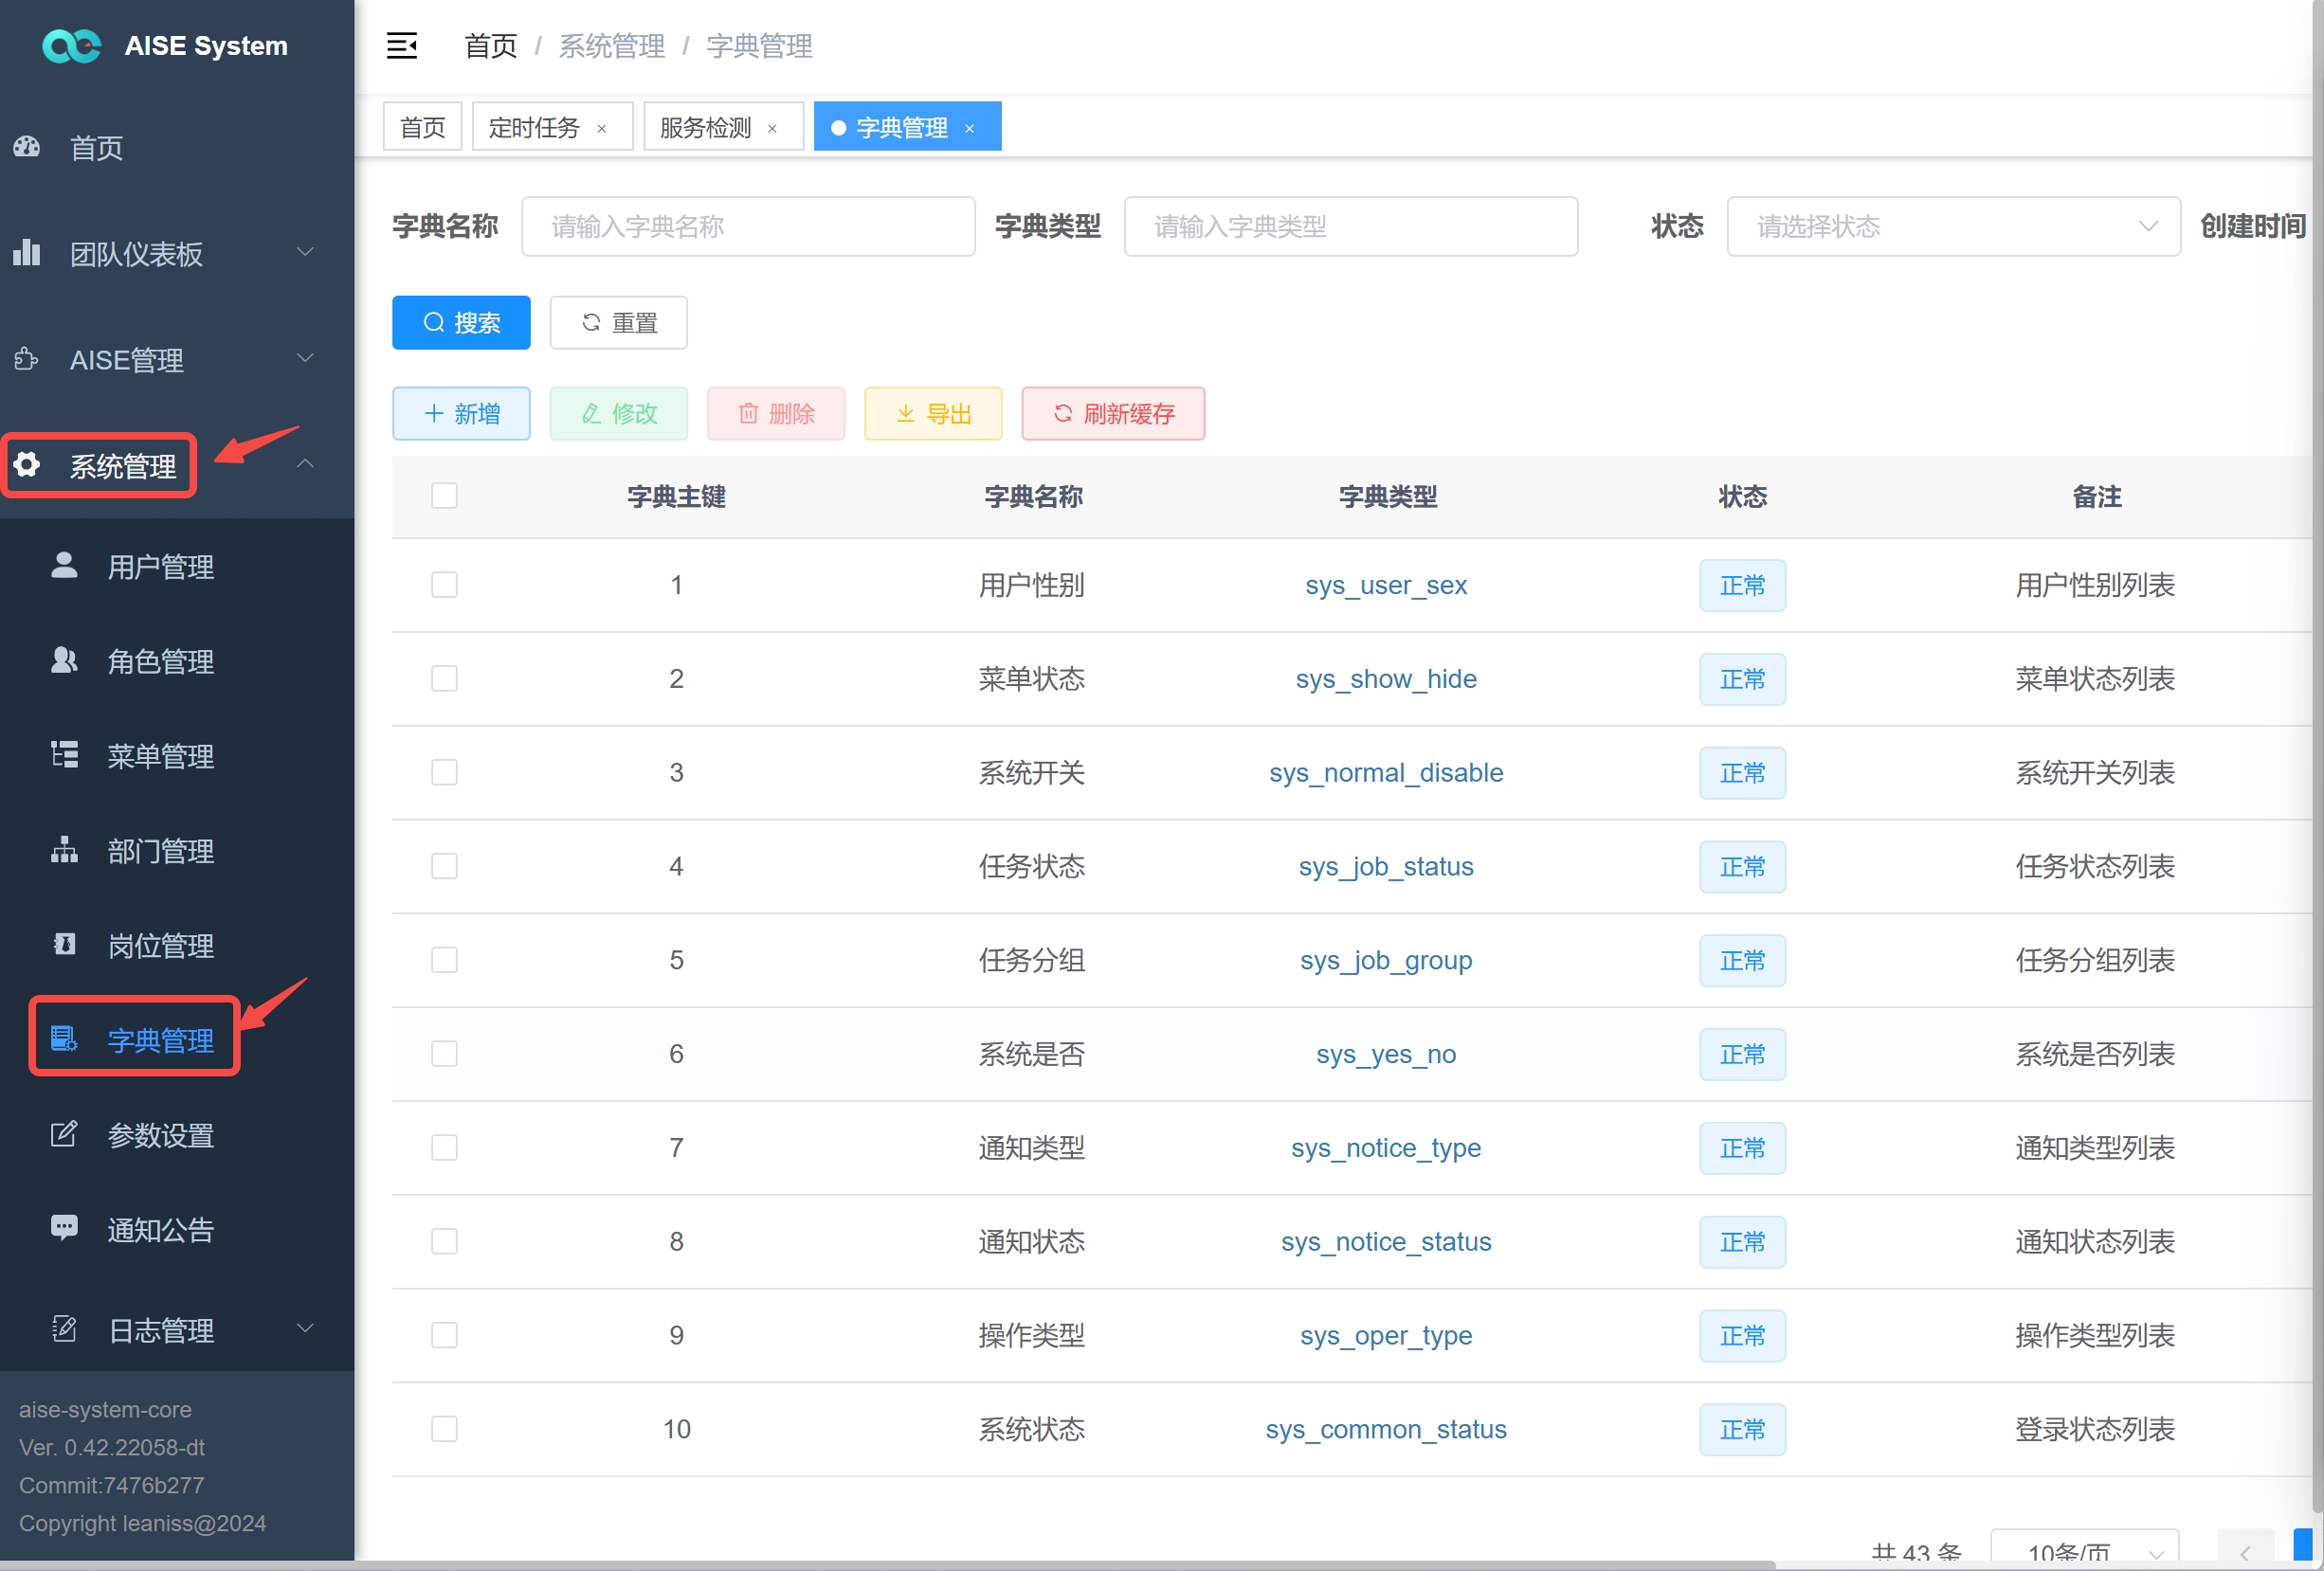The height and width of the screenshot is (1571, 2324).
Task: Click the 正常 status tag in row 6
Action: pos(1742,1054)
